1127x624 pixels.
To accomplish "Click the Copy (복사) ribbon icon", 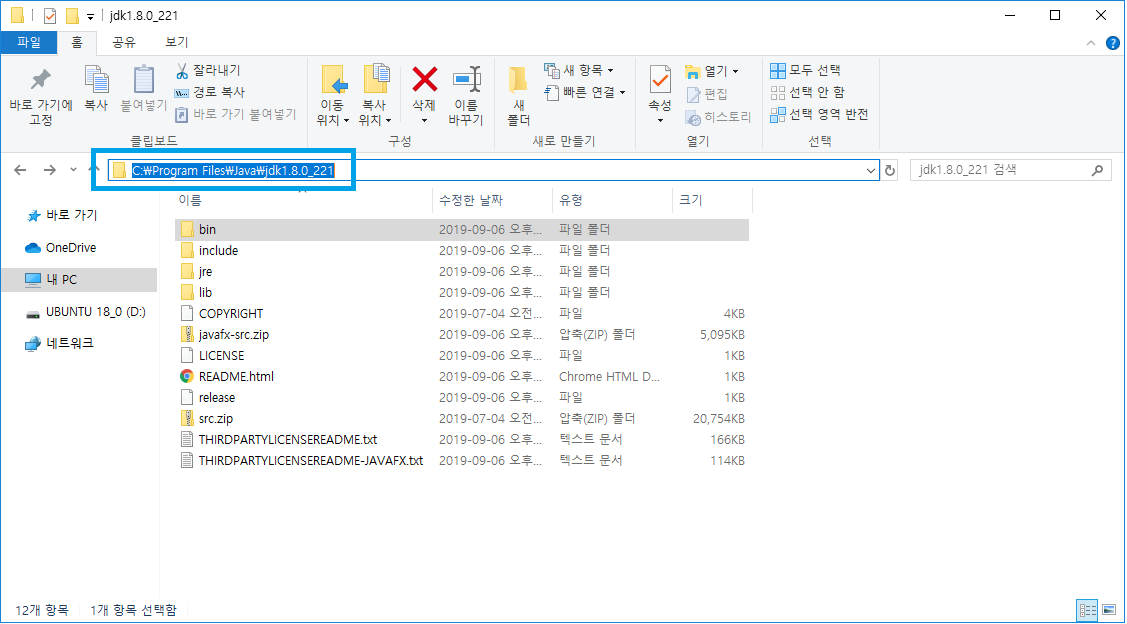I will (96, 81).
